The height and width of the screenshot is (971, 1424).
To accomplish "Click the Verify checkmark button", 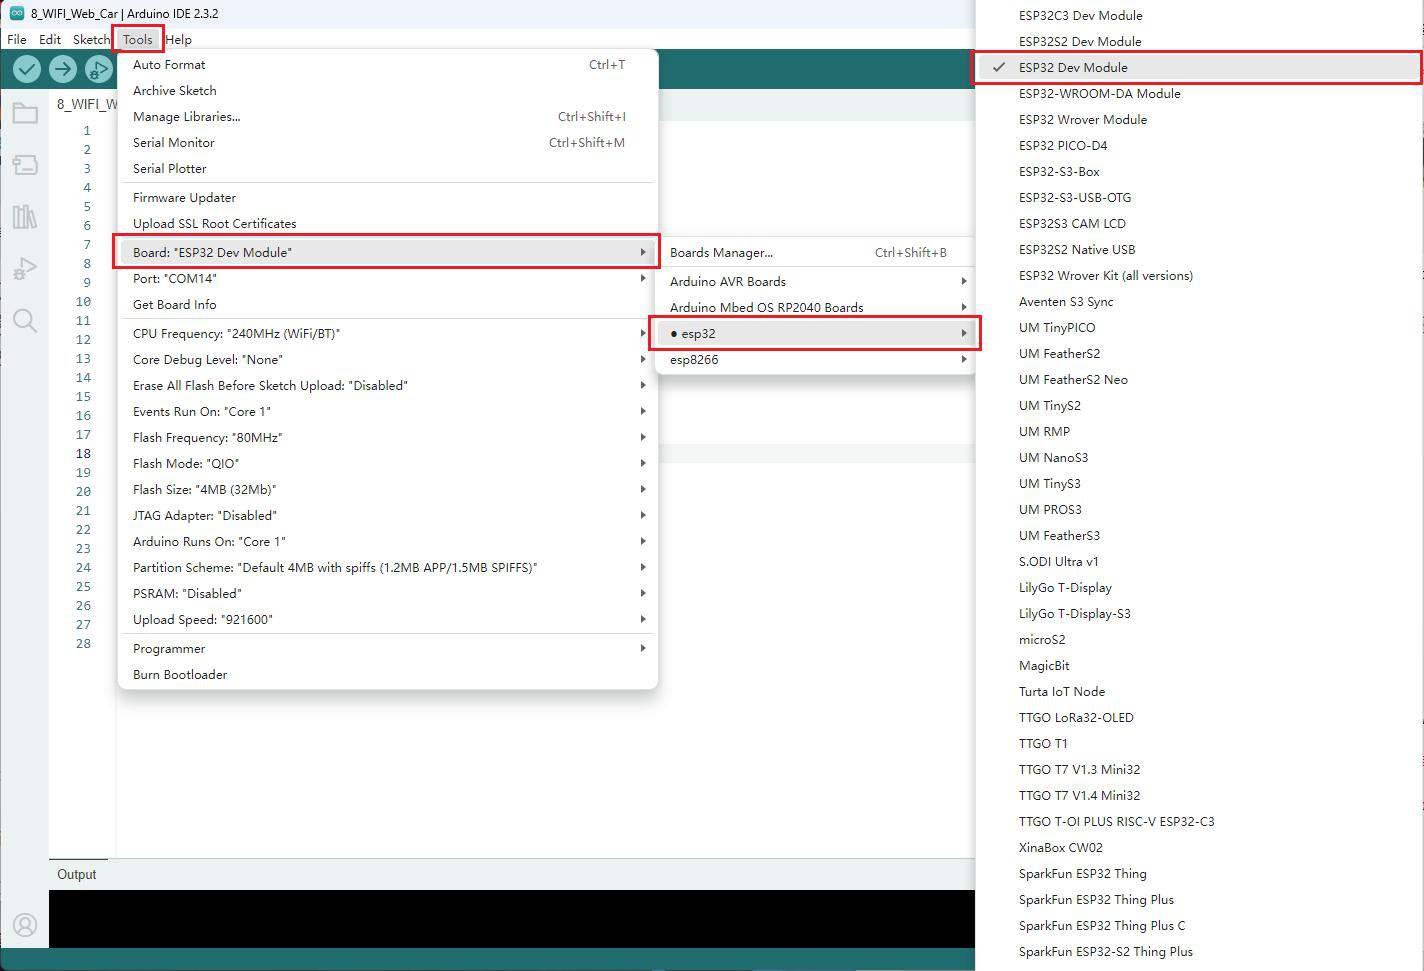I will [27, 69].
